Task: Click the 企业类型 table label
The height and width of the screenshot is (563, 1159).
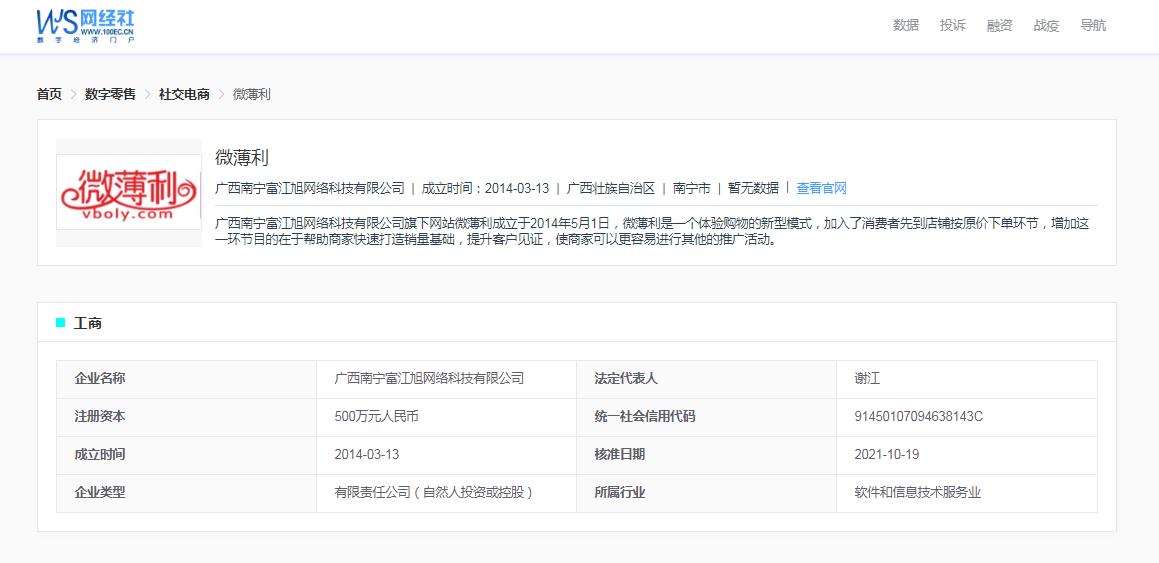Action: [100, 492]
